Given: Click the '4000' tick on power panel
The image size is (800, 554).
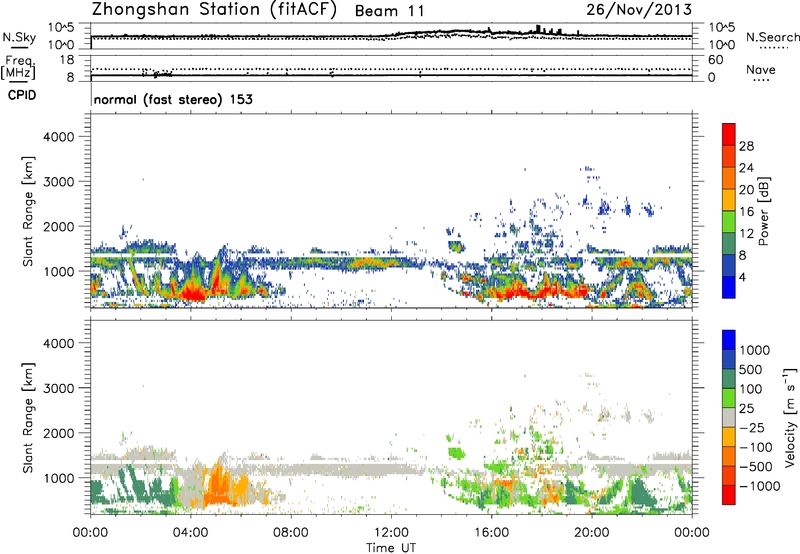Looking at the screenshot, I should [59, 137].
